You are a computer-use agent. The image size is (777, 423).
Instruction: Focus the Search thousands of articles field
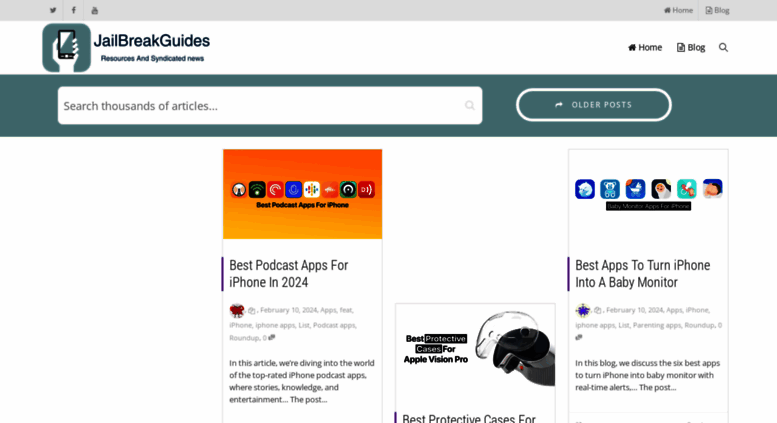(x=270, y=106)
